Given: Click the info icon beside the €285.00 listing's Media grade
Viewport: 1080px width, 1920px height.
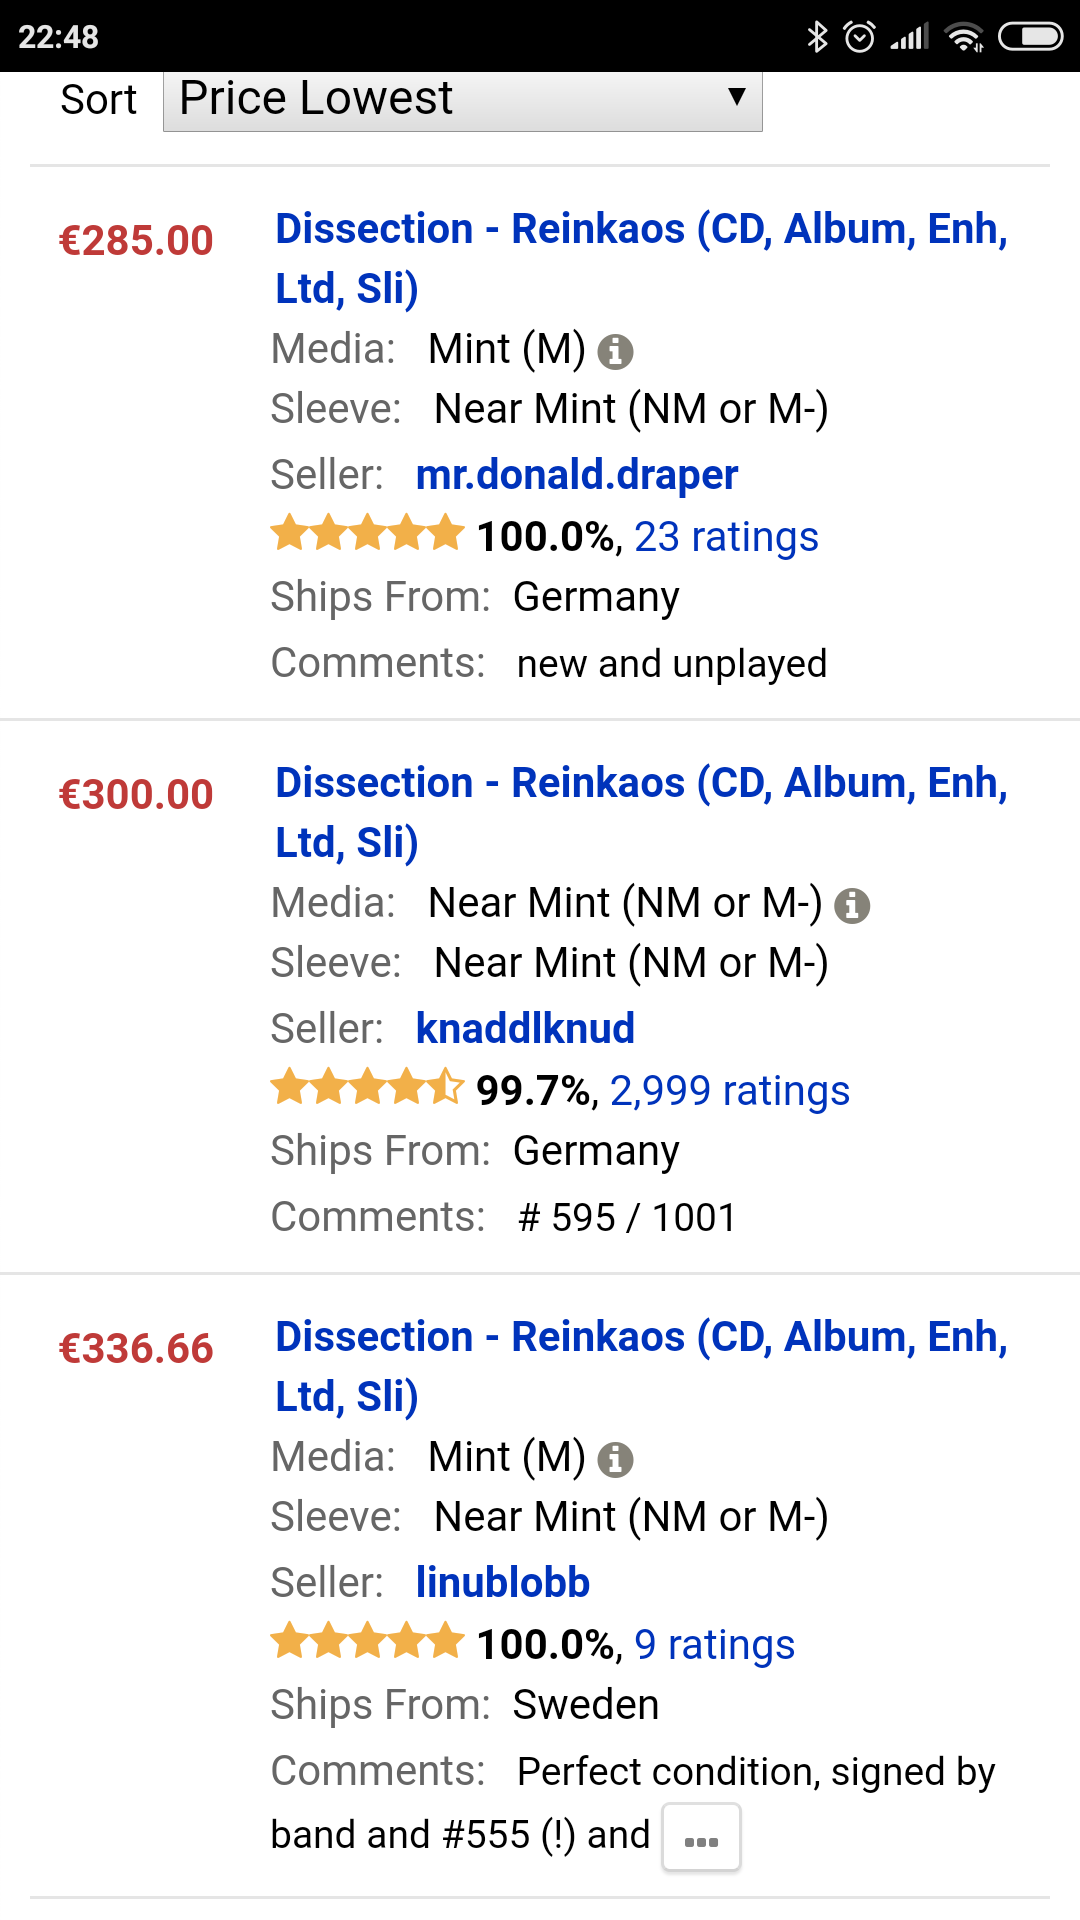Looking at the screenshot, I should tap(615, 351).
